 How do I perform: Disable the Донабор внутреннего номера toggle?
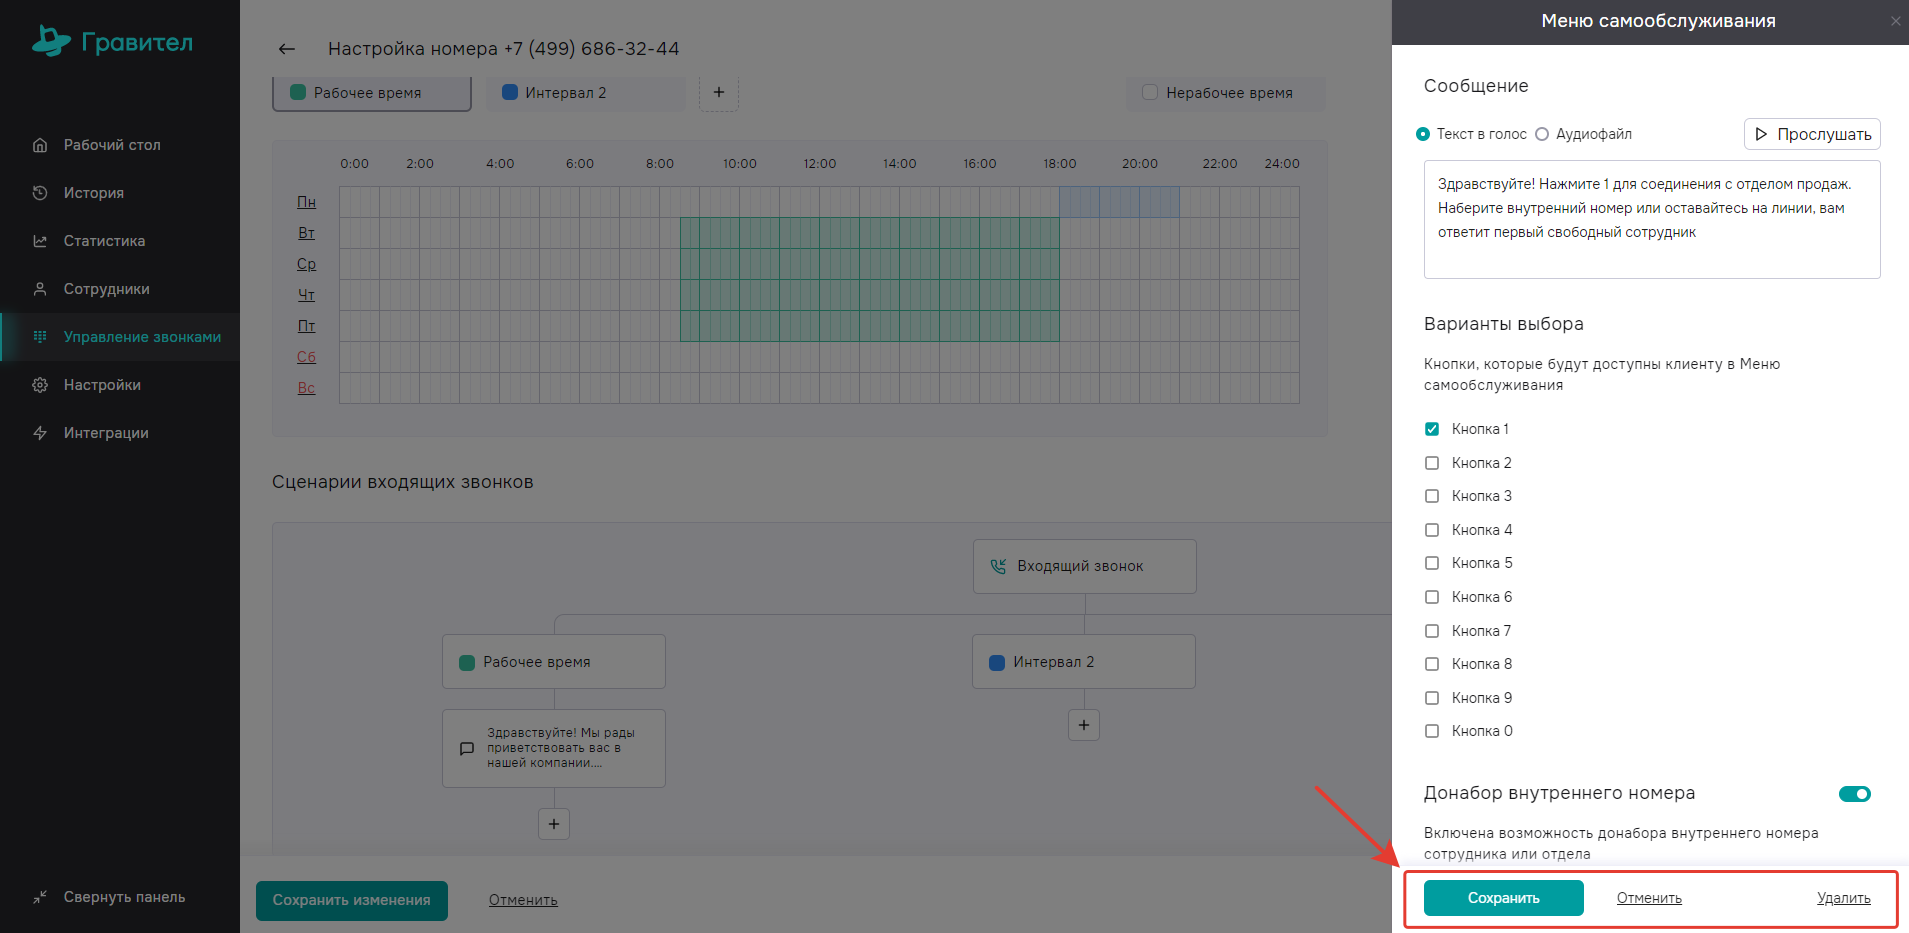(x=1854, y=794)
